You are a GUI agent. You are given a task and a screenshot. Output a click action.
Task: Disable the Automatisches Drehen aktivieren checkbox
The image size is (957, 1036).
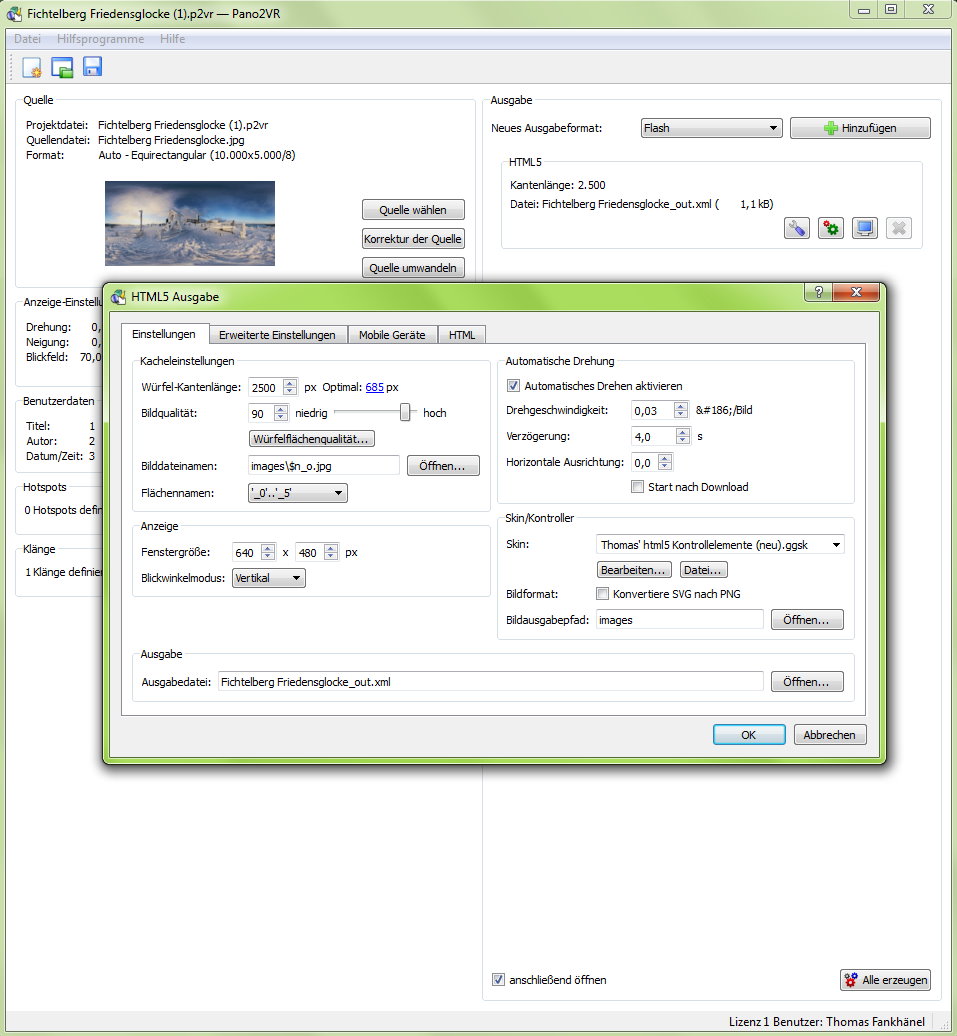coord(514,386)
